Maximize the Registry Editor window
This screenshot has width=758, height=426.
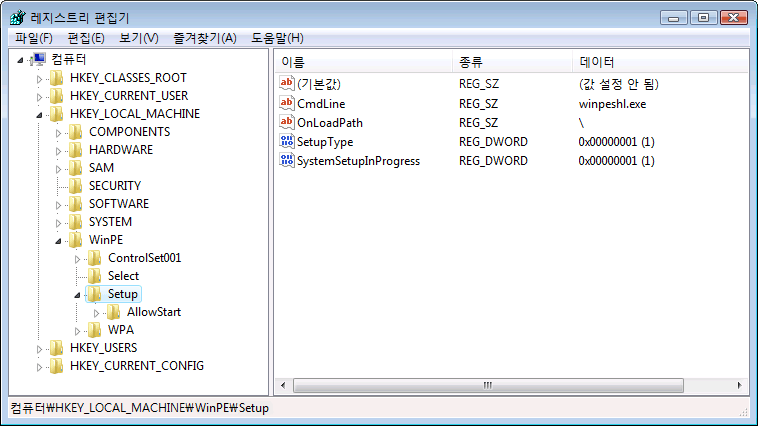[x=703, y=18]
